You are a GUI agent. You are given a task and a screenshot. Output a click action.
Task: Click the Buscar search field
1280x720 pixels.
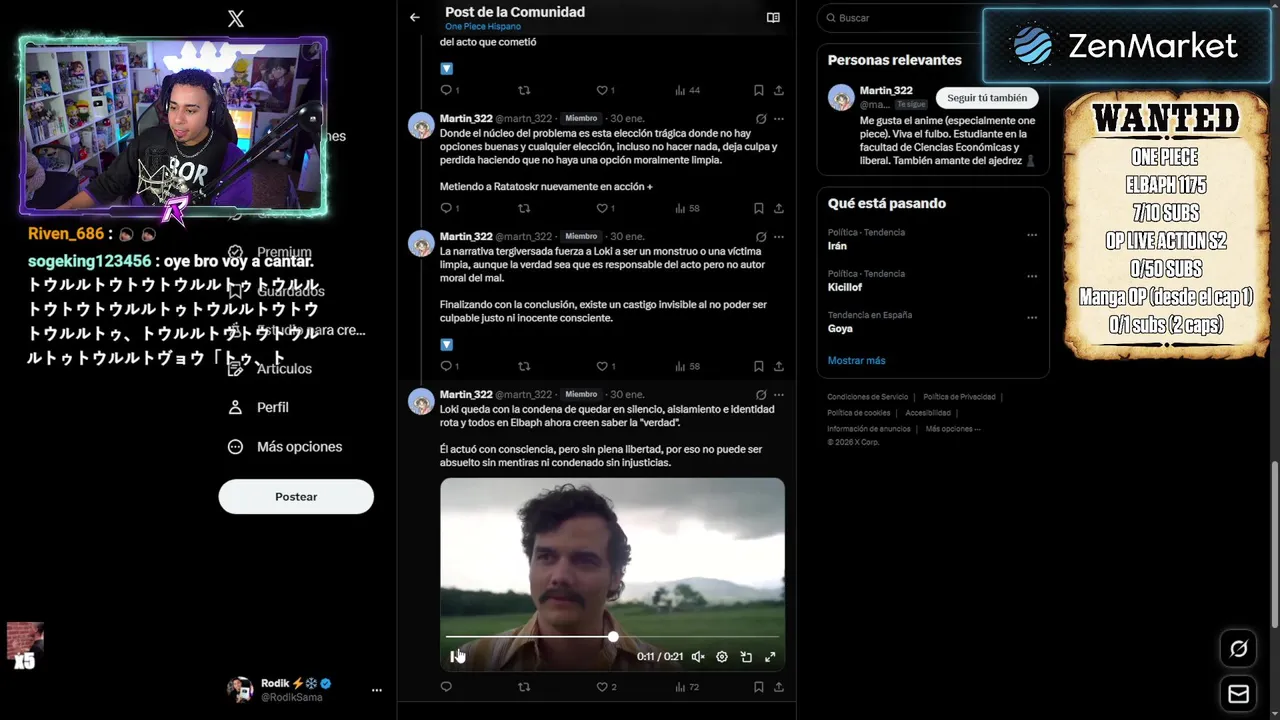[900, 18]
